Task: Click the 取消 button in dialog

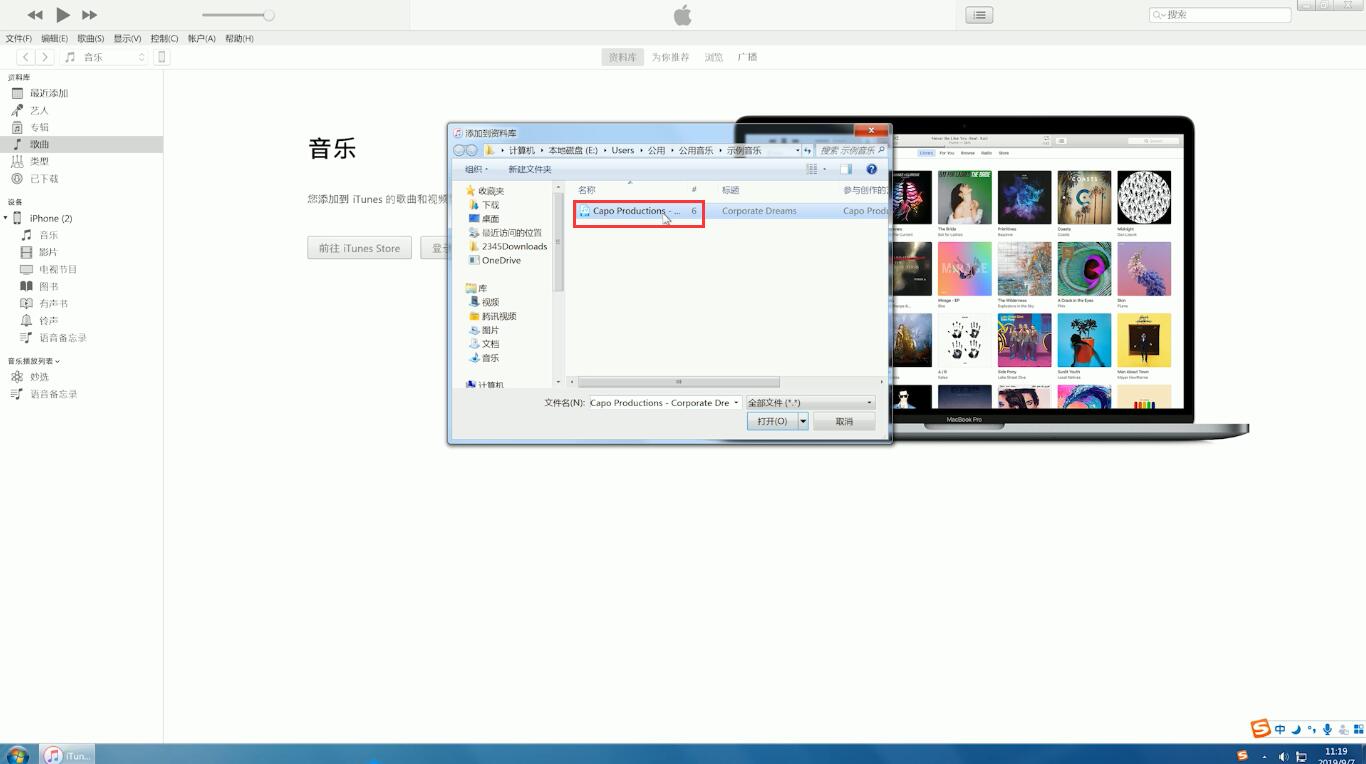Action: click(845, 422)
